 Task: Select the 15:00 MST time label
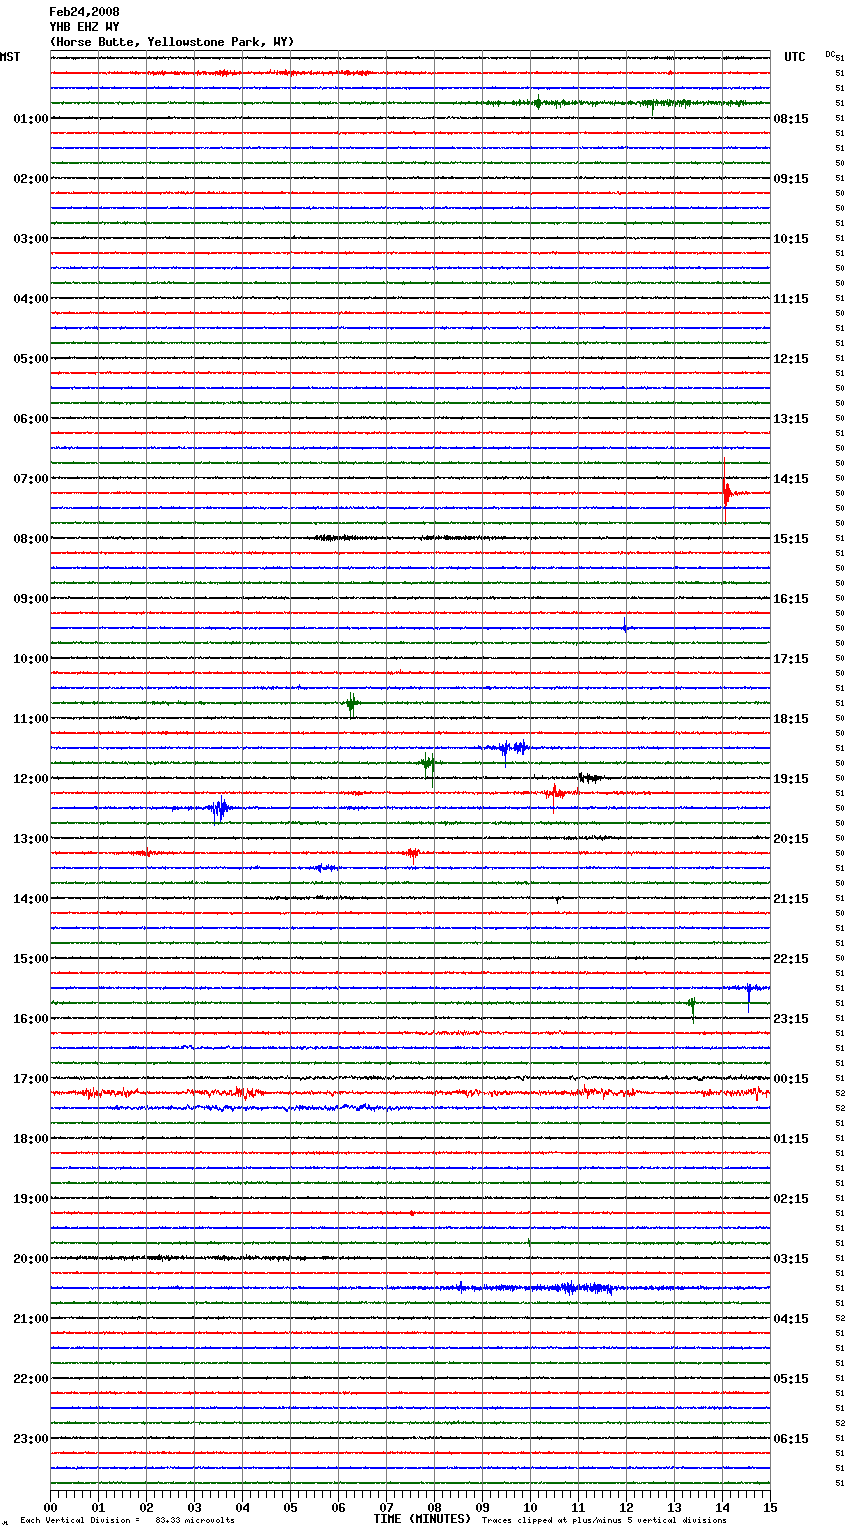pos(31,959)
